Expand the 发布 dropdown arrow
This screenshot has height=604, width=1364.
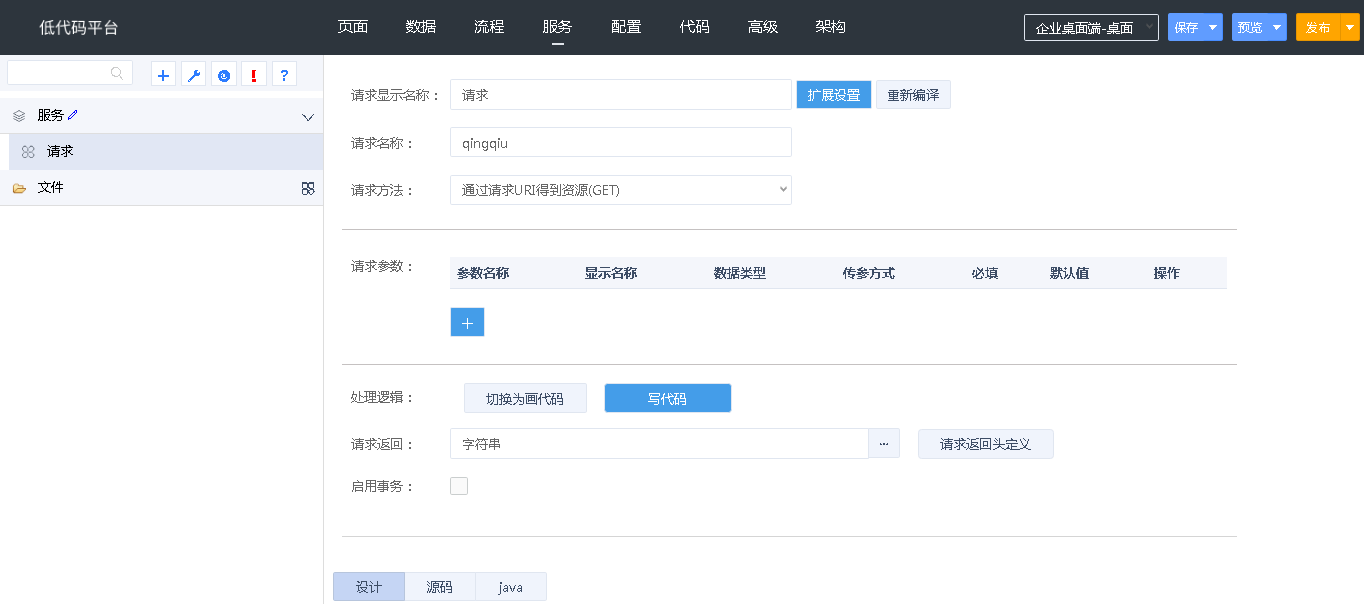pyautogui.click(x=1349, y=28)
